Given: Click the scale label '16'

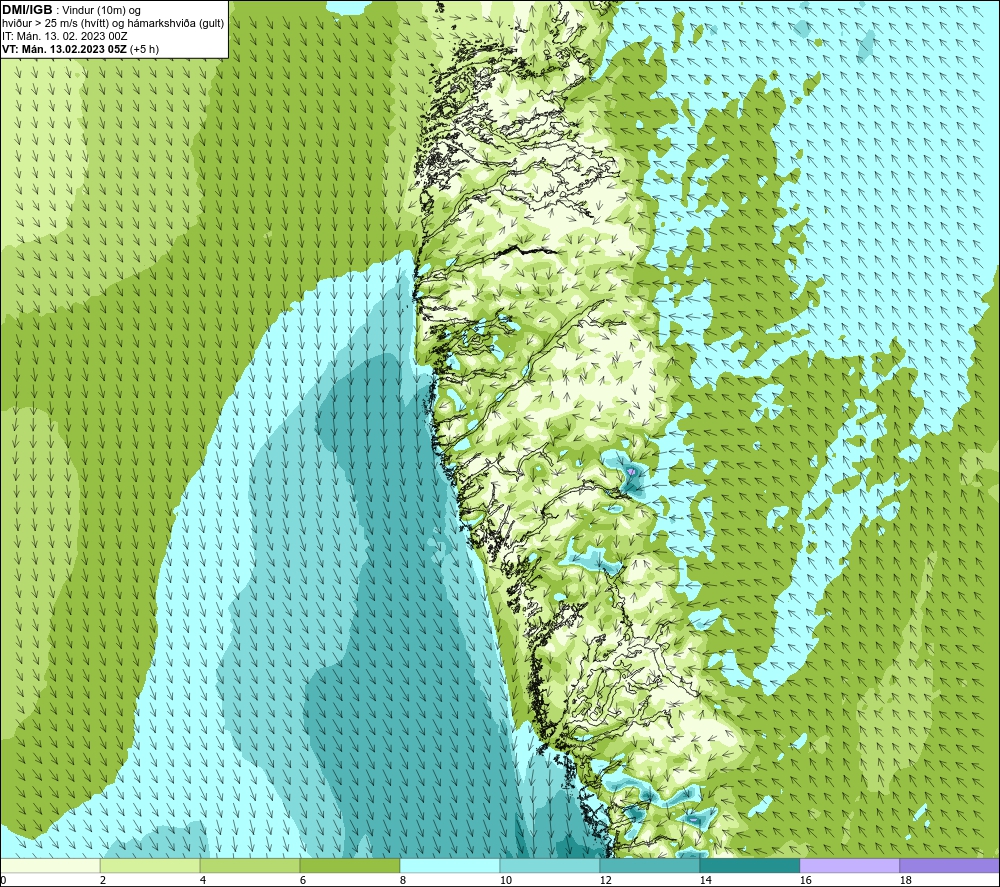Looking at the screenshot, I should 805,881.
